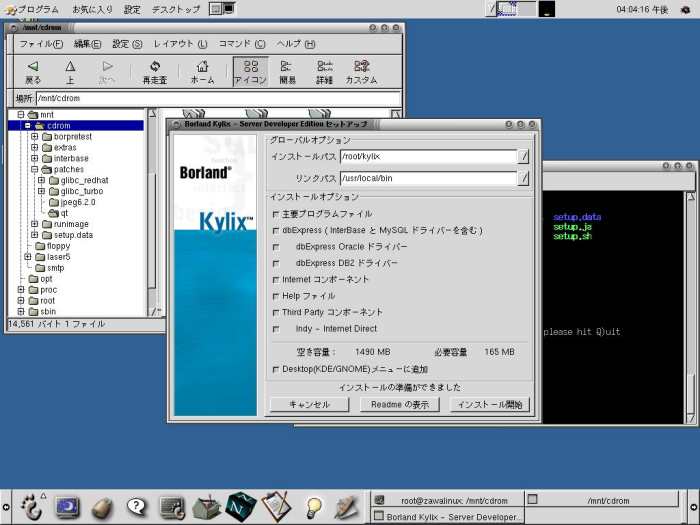The width and height of the screenshot is (700, 525).
Task: Select the Borland Kylix taskbar entry
Action: coord(448,517)
